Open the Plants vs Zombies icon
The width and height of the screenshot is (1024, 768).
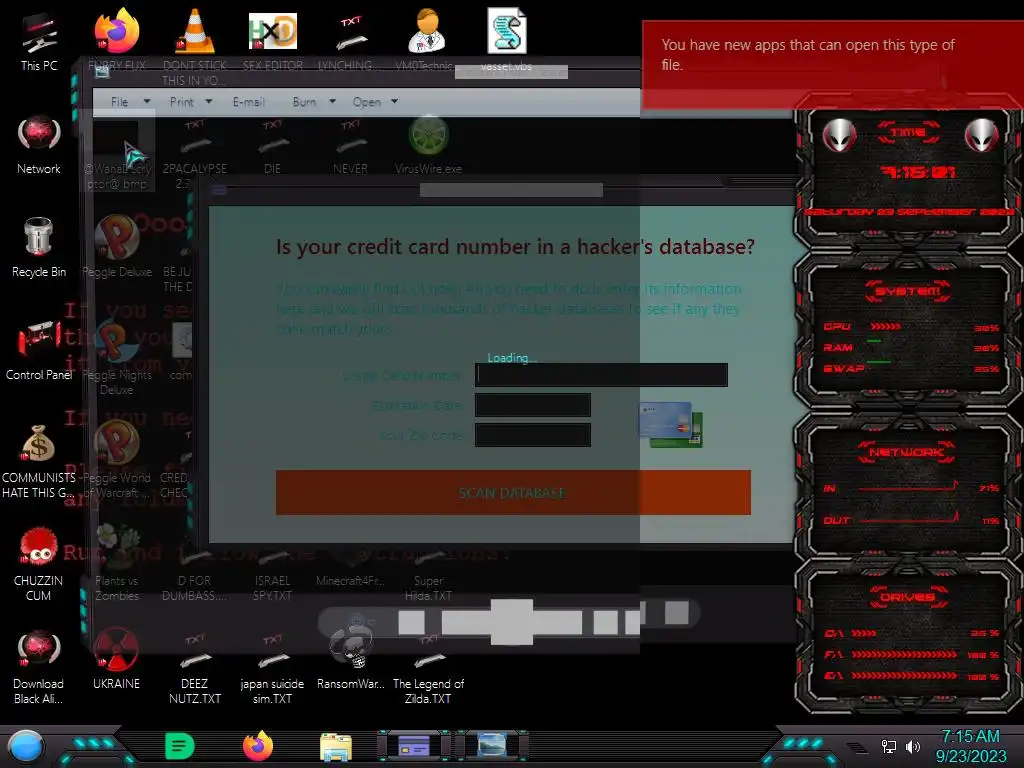116,564
